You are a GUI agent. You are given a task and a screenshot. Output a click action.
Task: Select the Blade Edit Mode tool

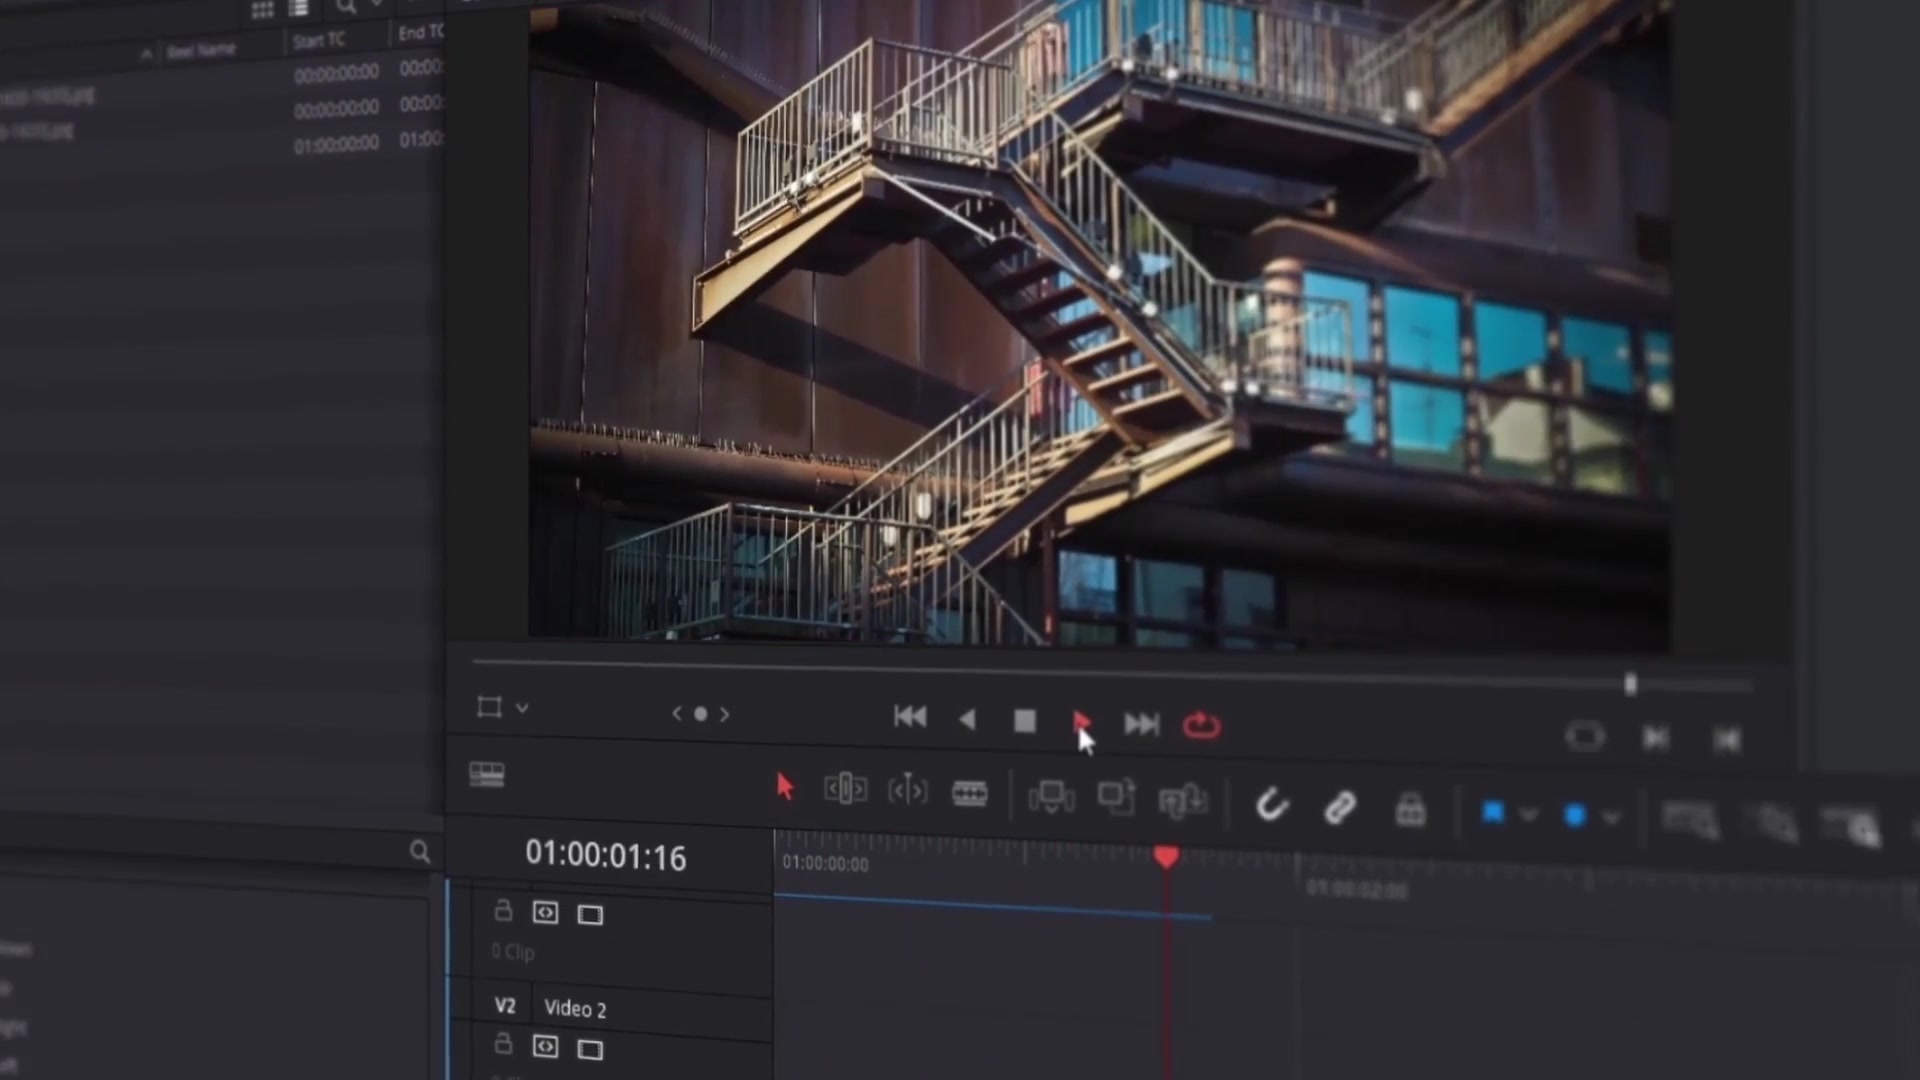point(970,794)
